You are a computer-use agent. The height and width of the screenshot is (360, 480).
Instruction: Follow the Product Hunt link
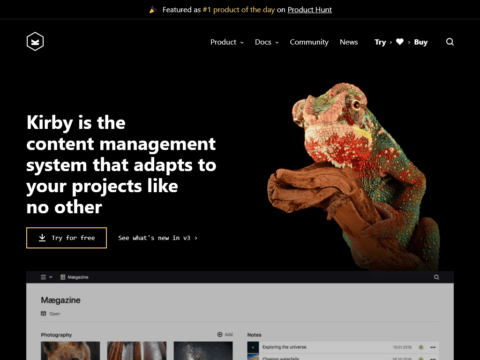click(310, 10)
